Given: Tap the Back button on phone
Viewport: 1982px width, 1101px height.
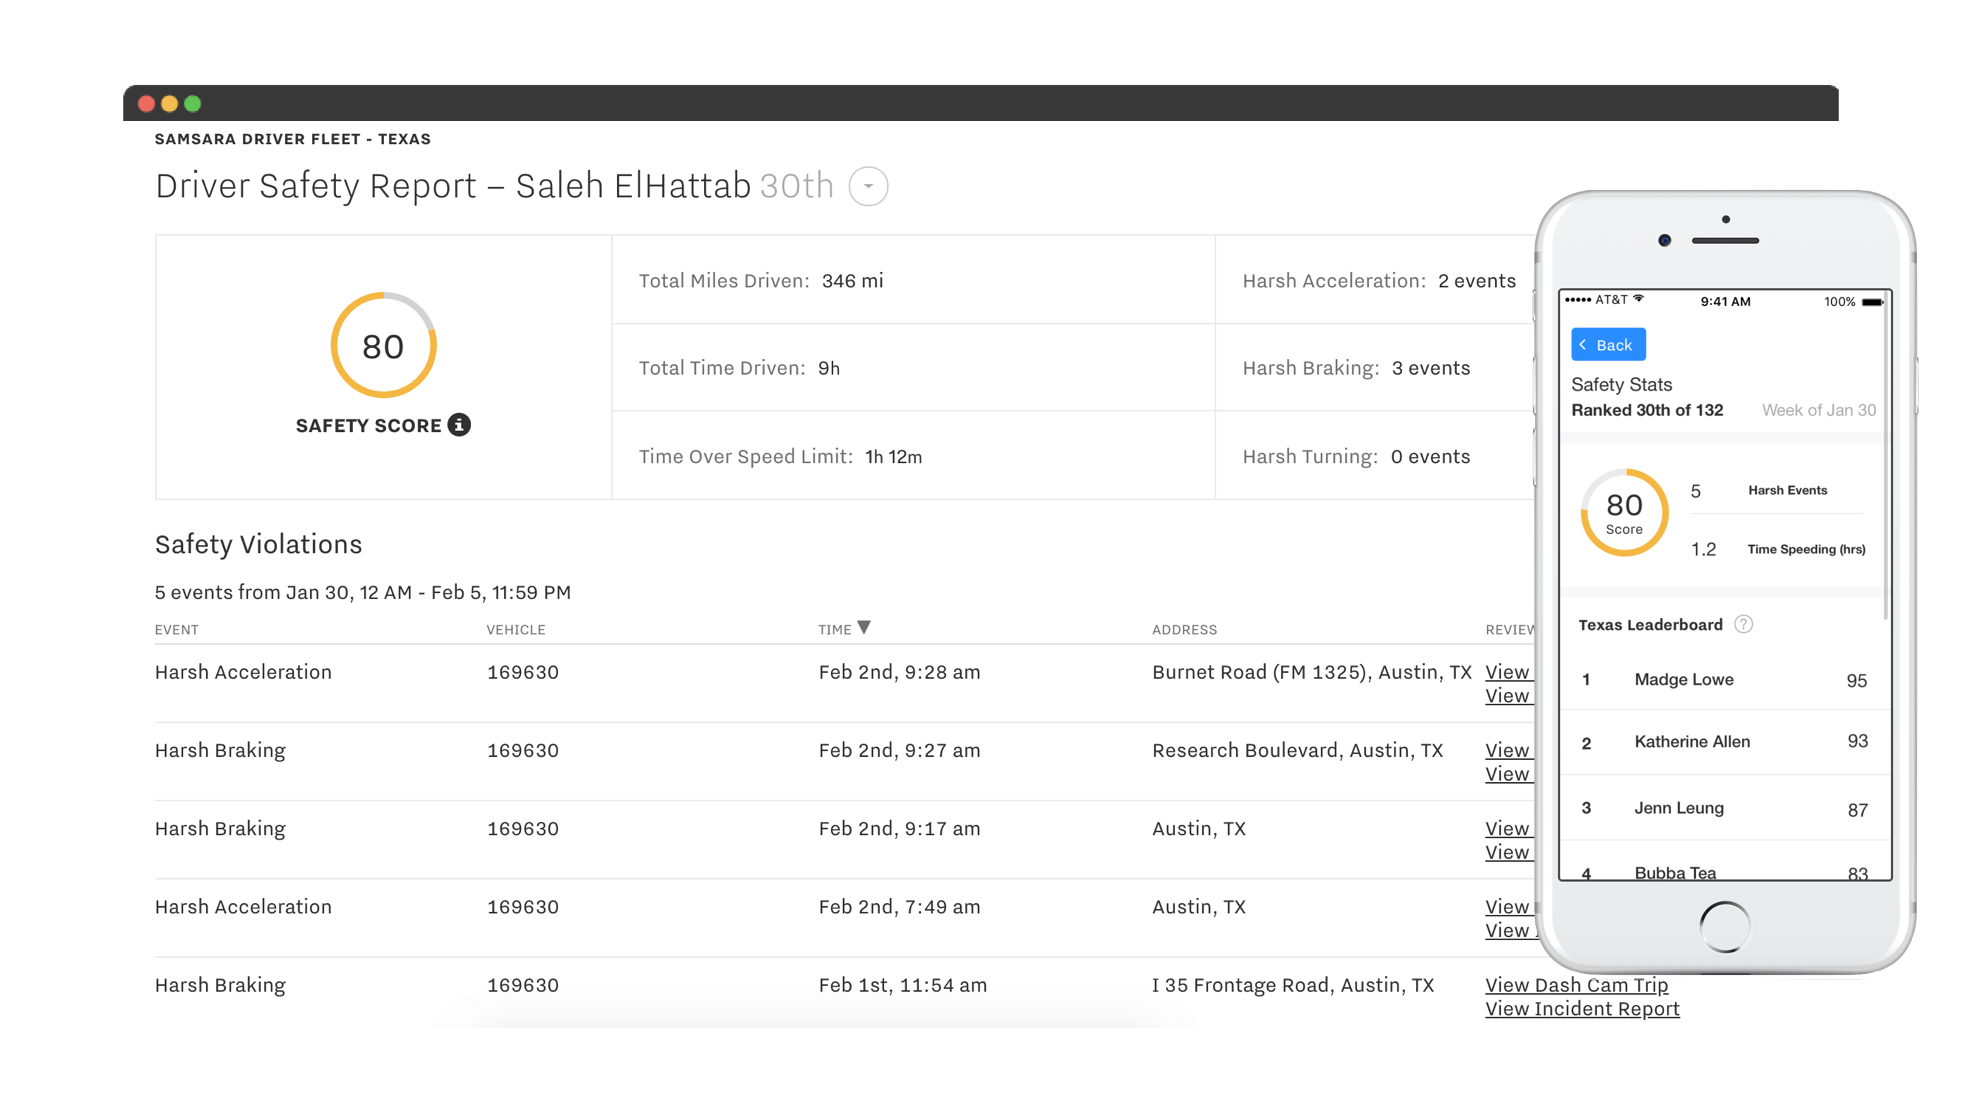Looking at the screenshot, I should (1607, 345).
